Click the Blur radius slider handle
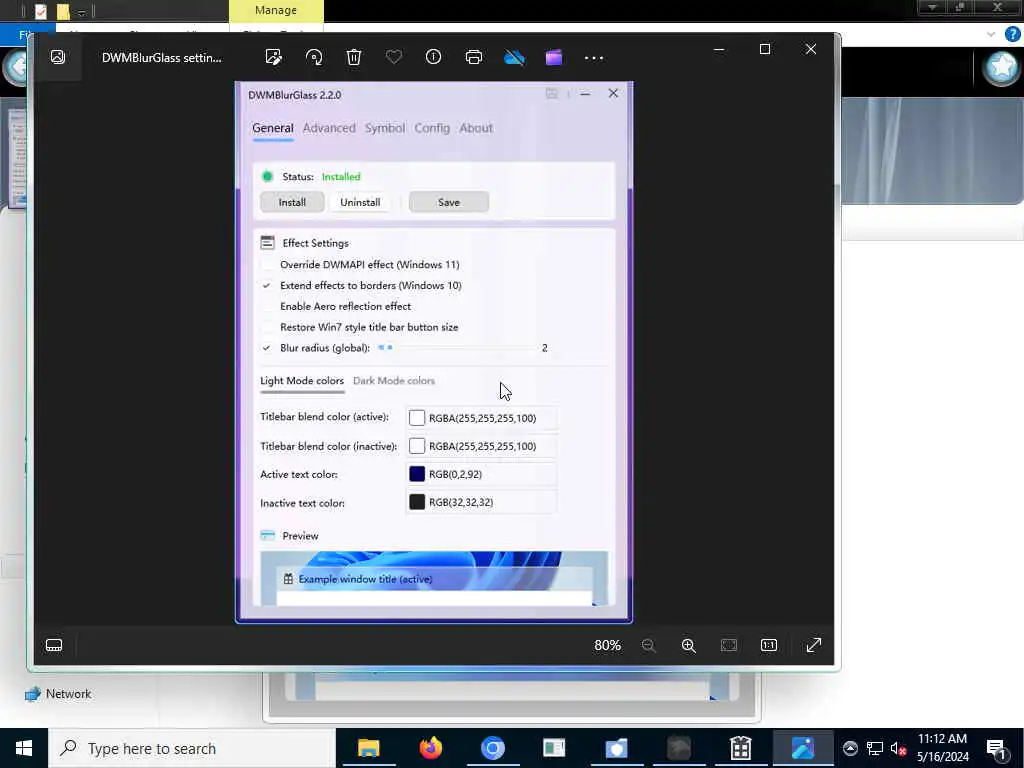This screenshot has width=1024, height=768. coord(390,347)
